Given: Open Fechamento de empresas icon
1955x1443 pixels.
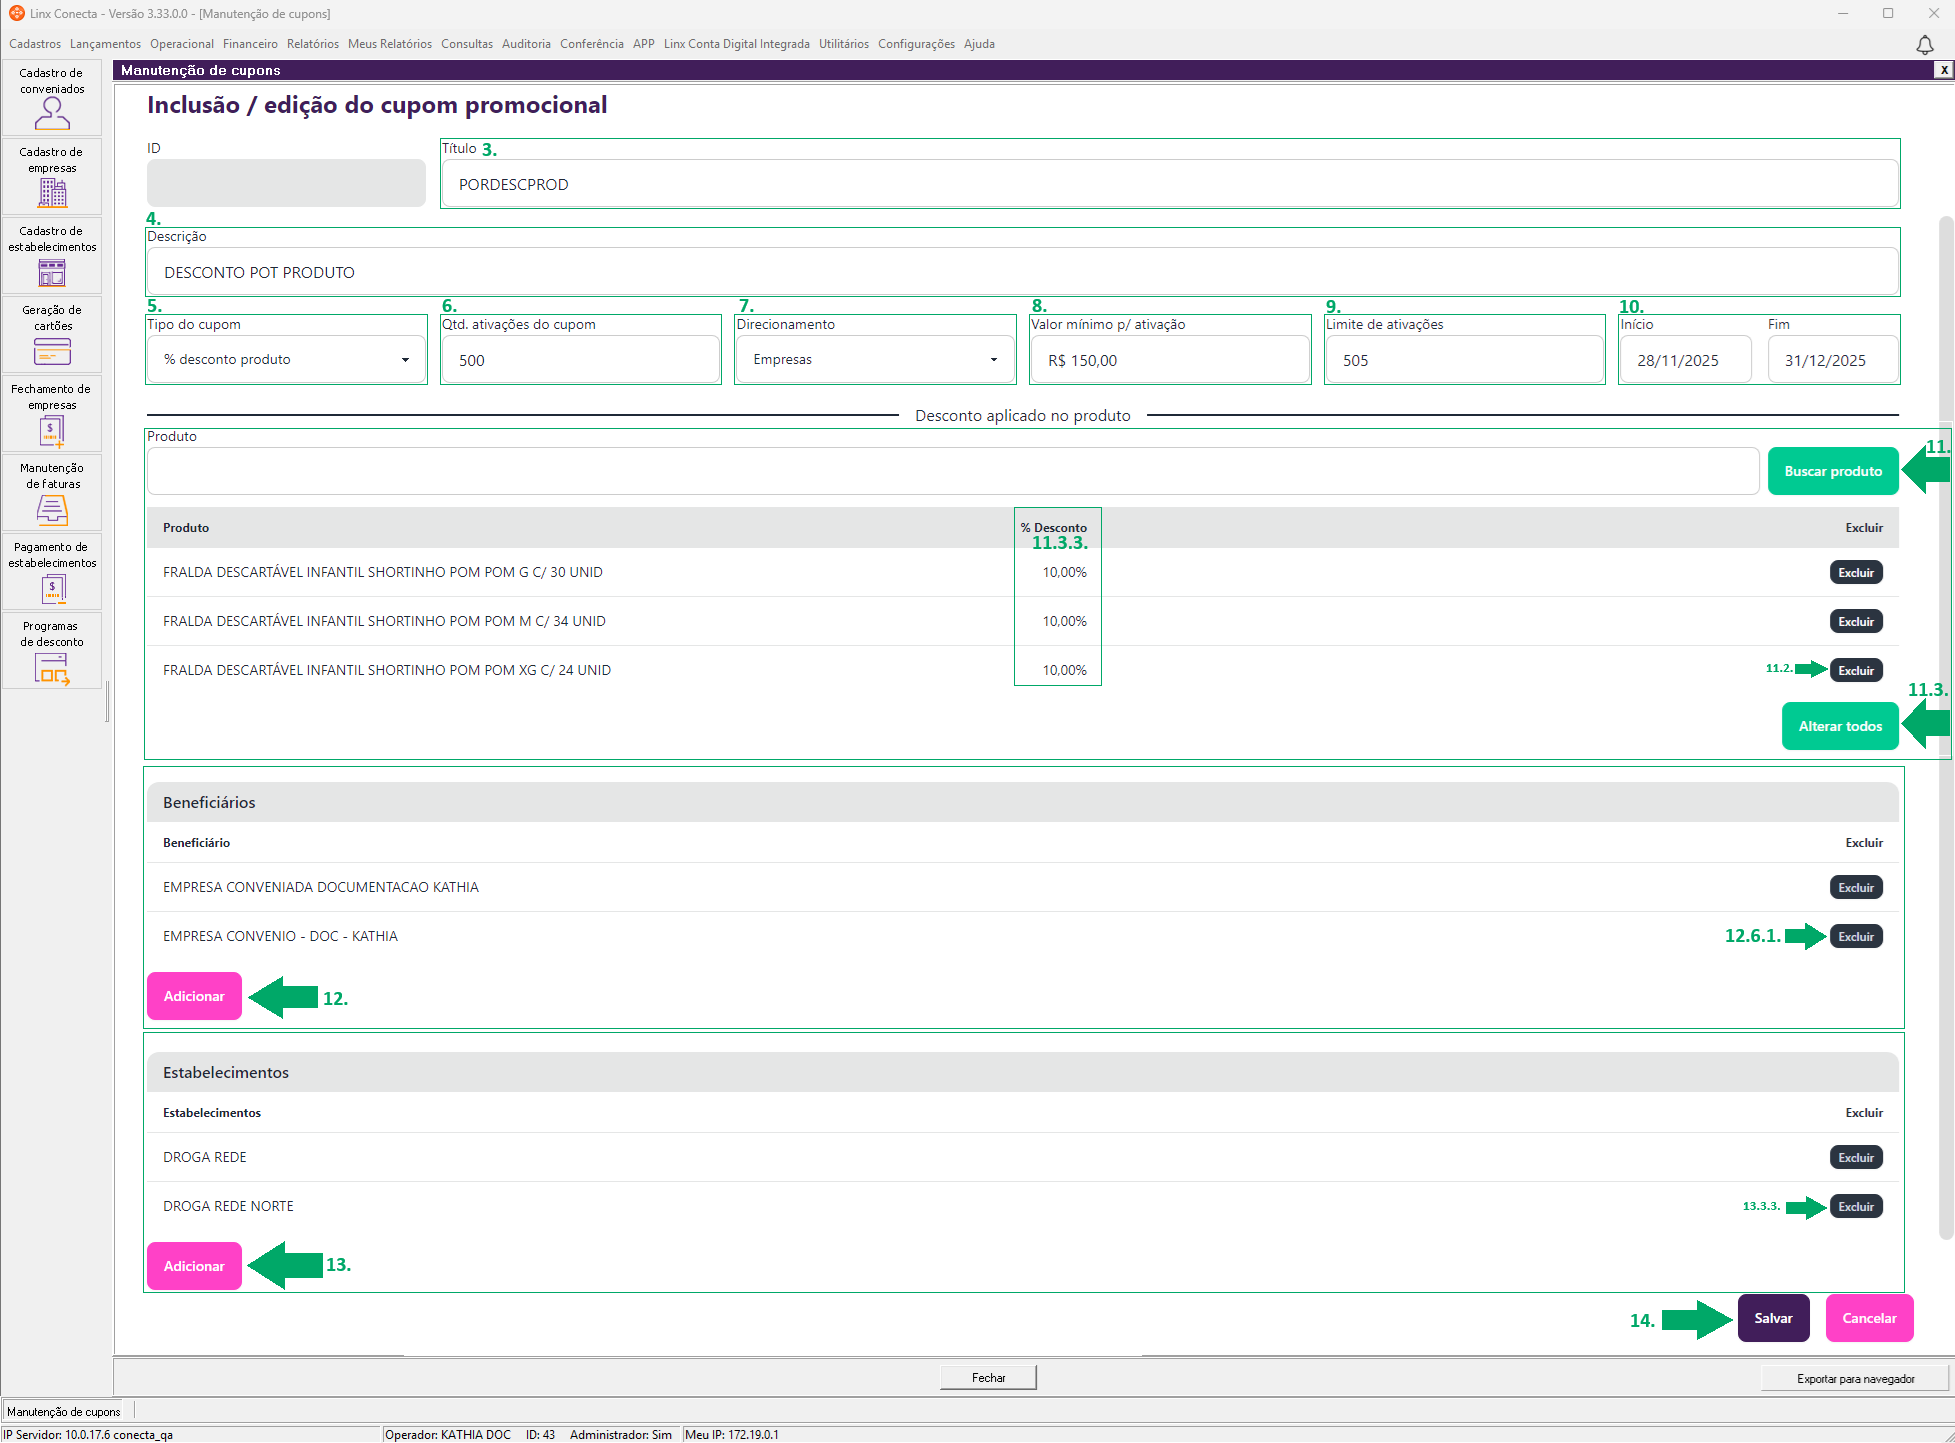Looking at the screenshot, I should (x=52, y=430).
